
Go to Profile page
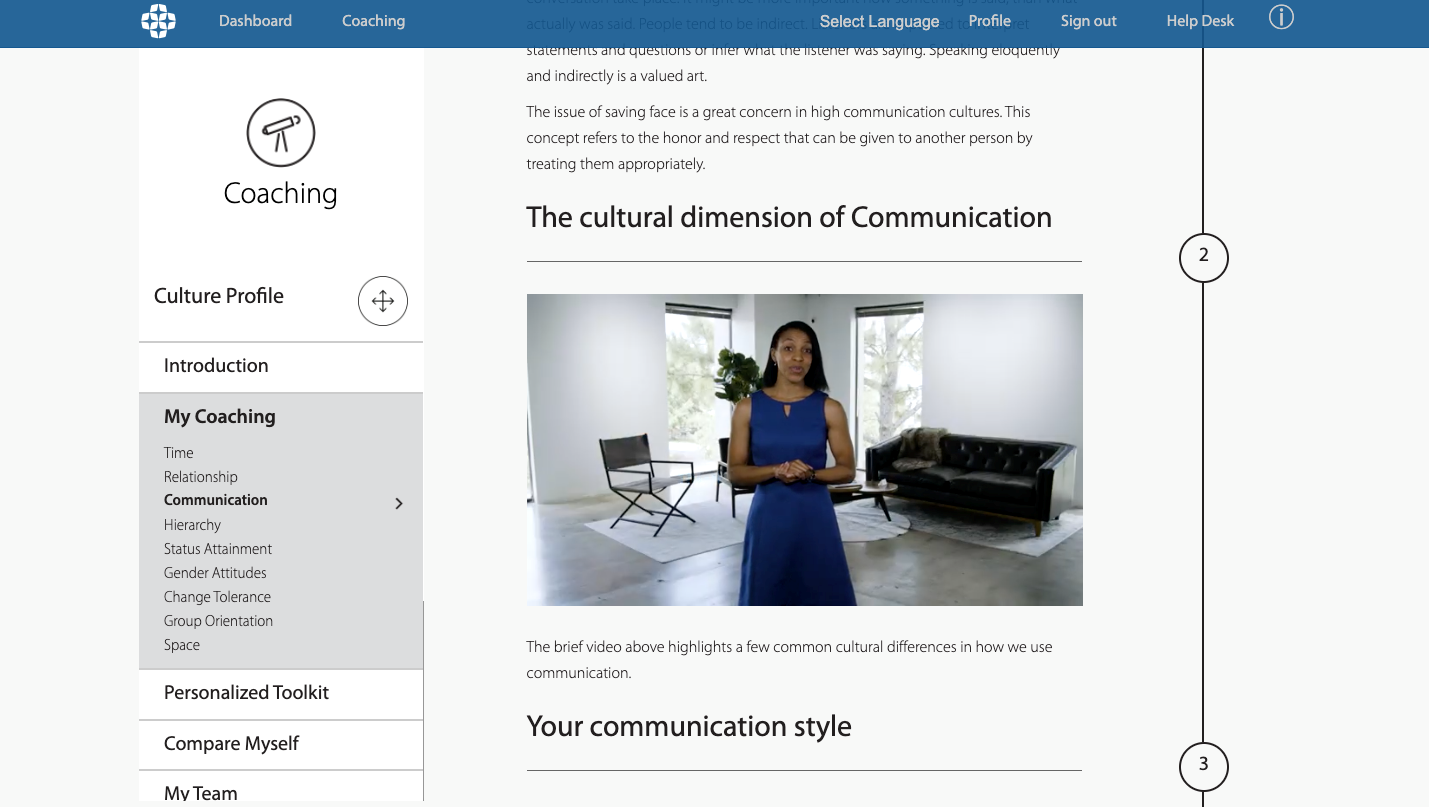[989, 21]
